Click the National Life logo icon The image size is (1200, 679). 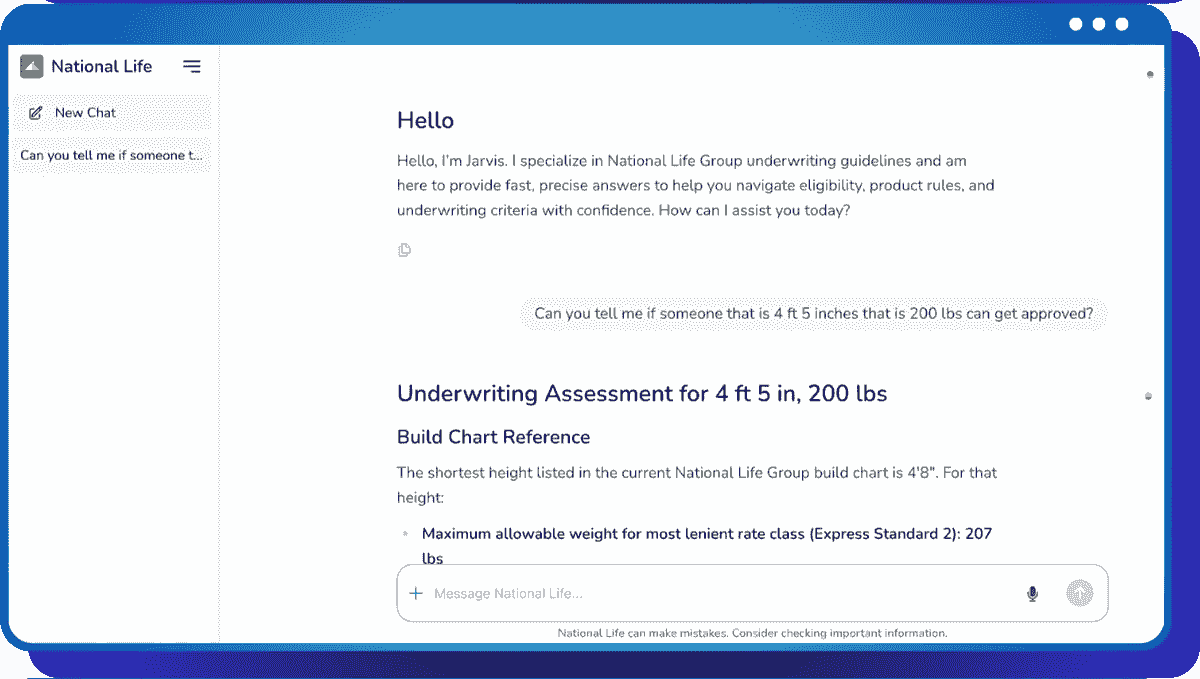click(32, 66)
